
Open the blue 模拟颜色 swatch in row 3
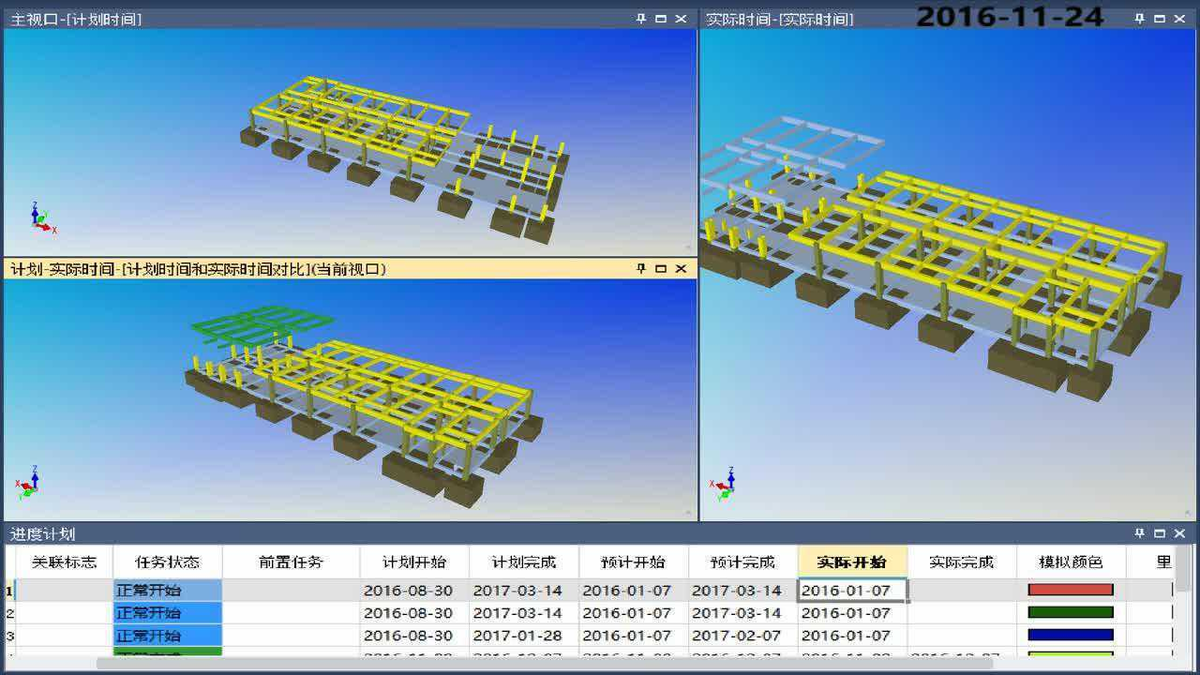[1071, 635]
